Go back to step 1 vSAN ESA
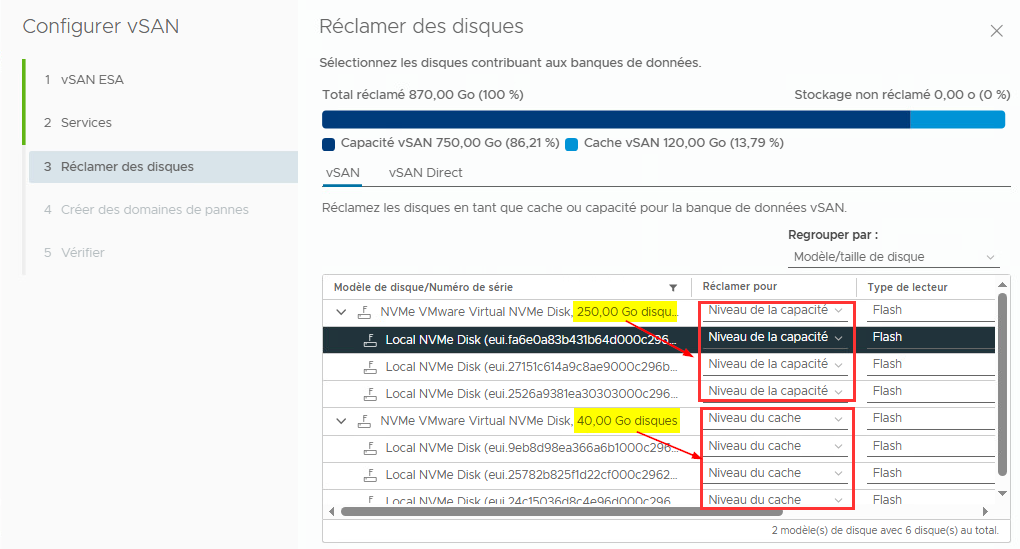This screenshot has height=549, width=1020. pos(92,79)
